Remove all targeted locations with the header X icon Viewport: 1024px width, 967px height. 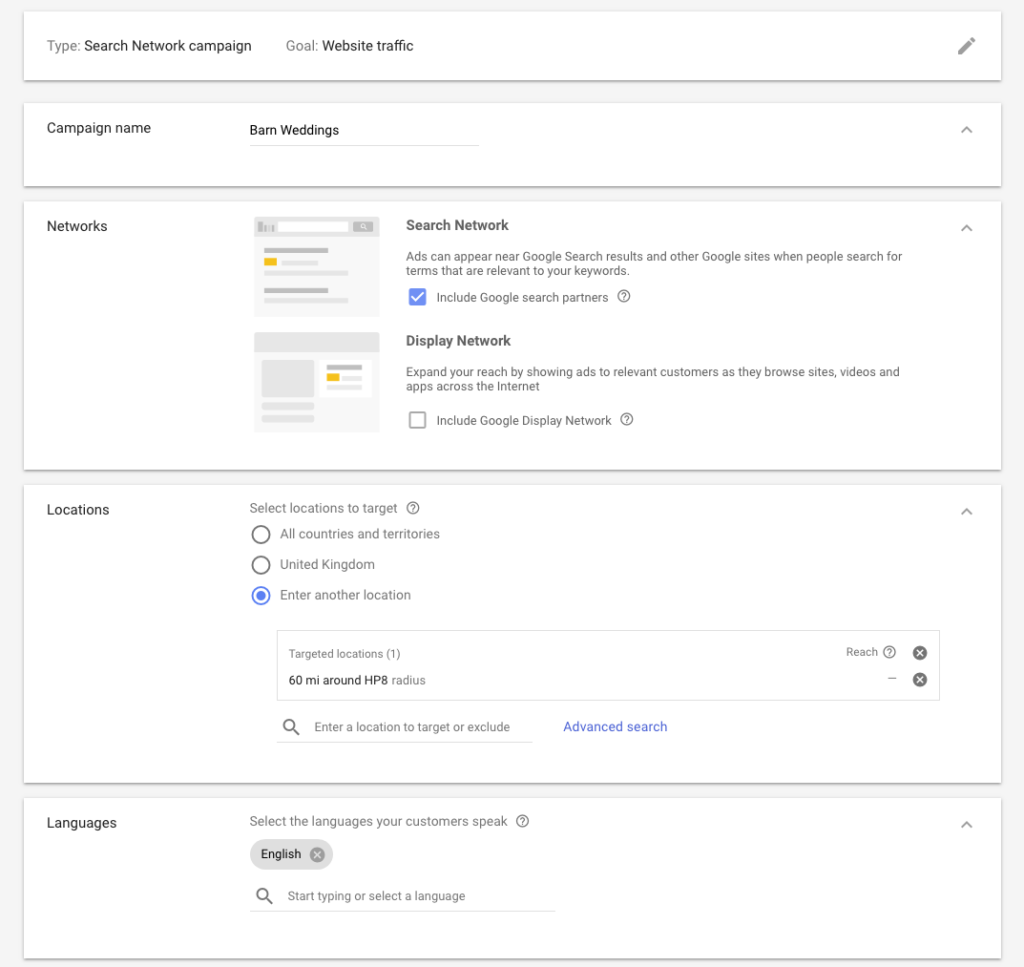tap(920, 653)
